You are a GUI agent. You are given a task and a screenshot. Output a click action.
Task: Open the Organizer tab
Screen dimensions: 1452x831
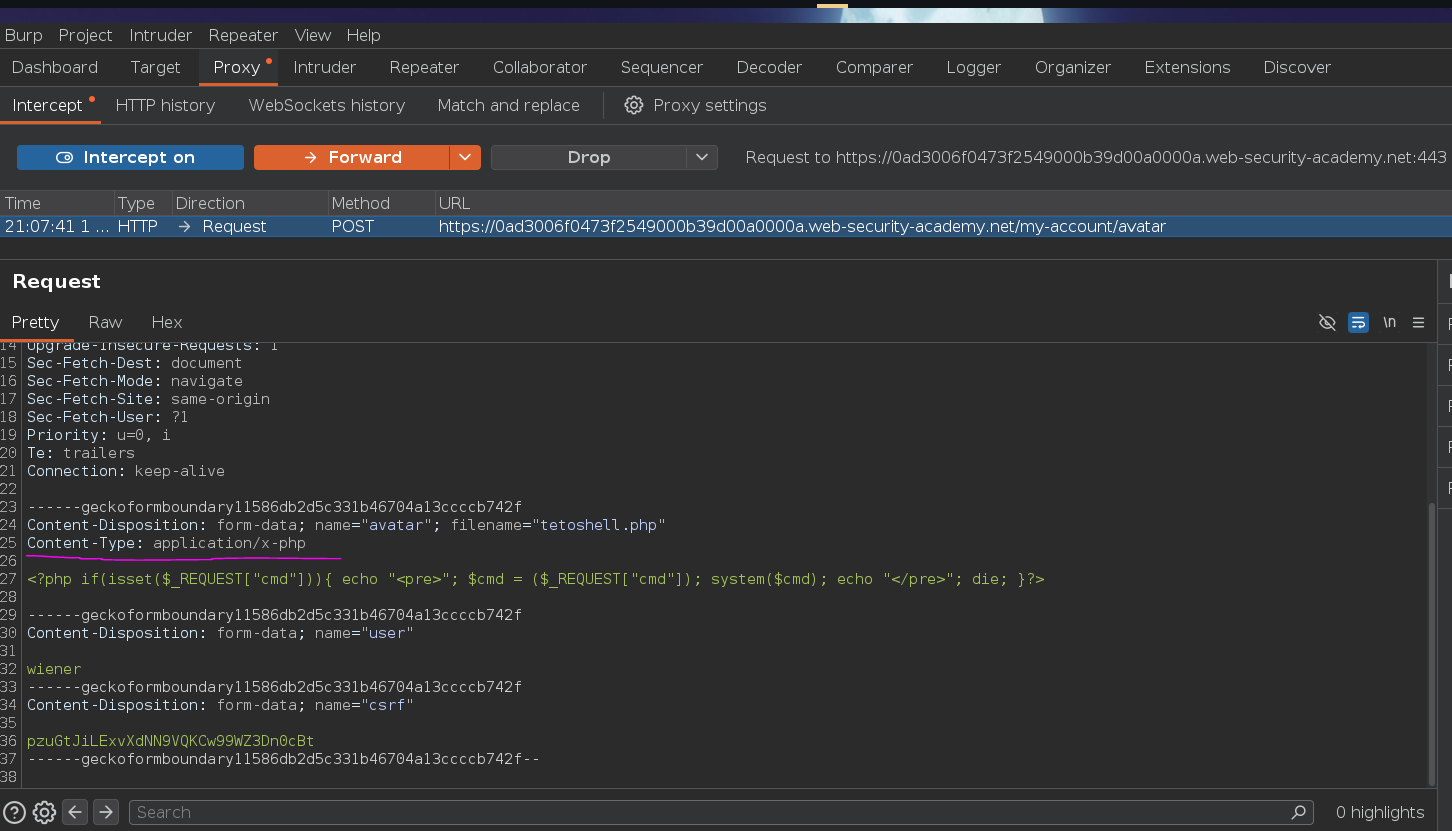(x=1073, y=67)
